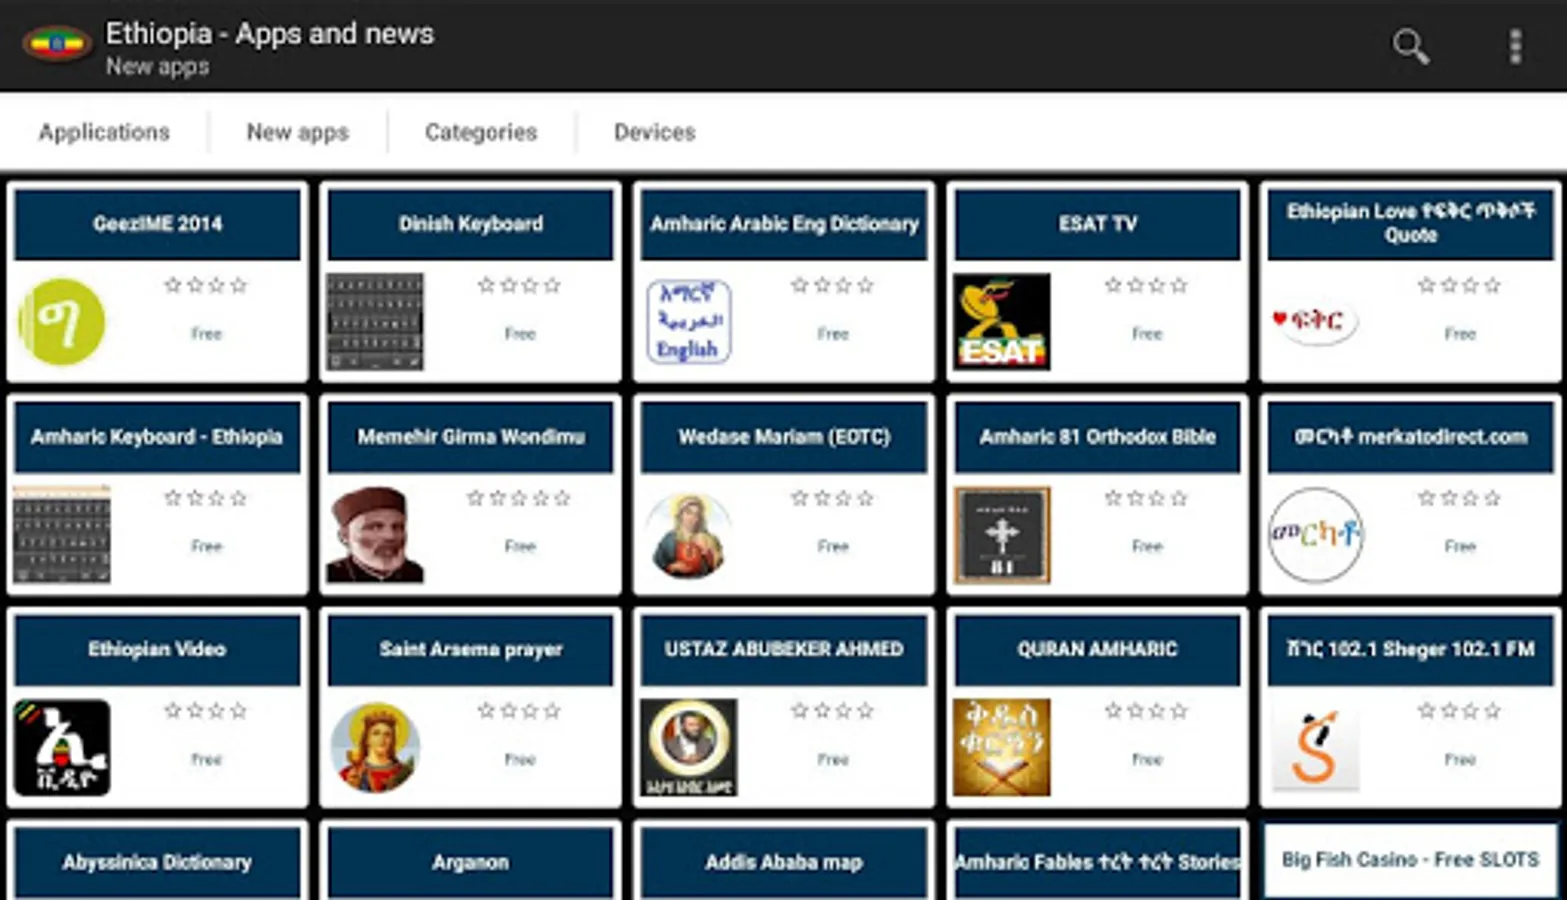Image resolution: width=1567 pixels, height=900 pixels.
Task: Select the QURAN AMHARIC title
Action: coord(1097,650)
